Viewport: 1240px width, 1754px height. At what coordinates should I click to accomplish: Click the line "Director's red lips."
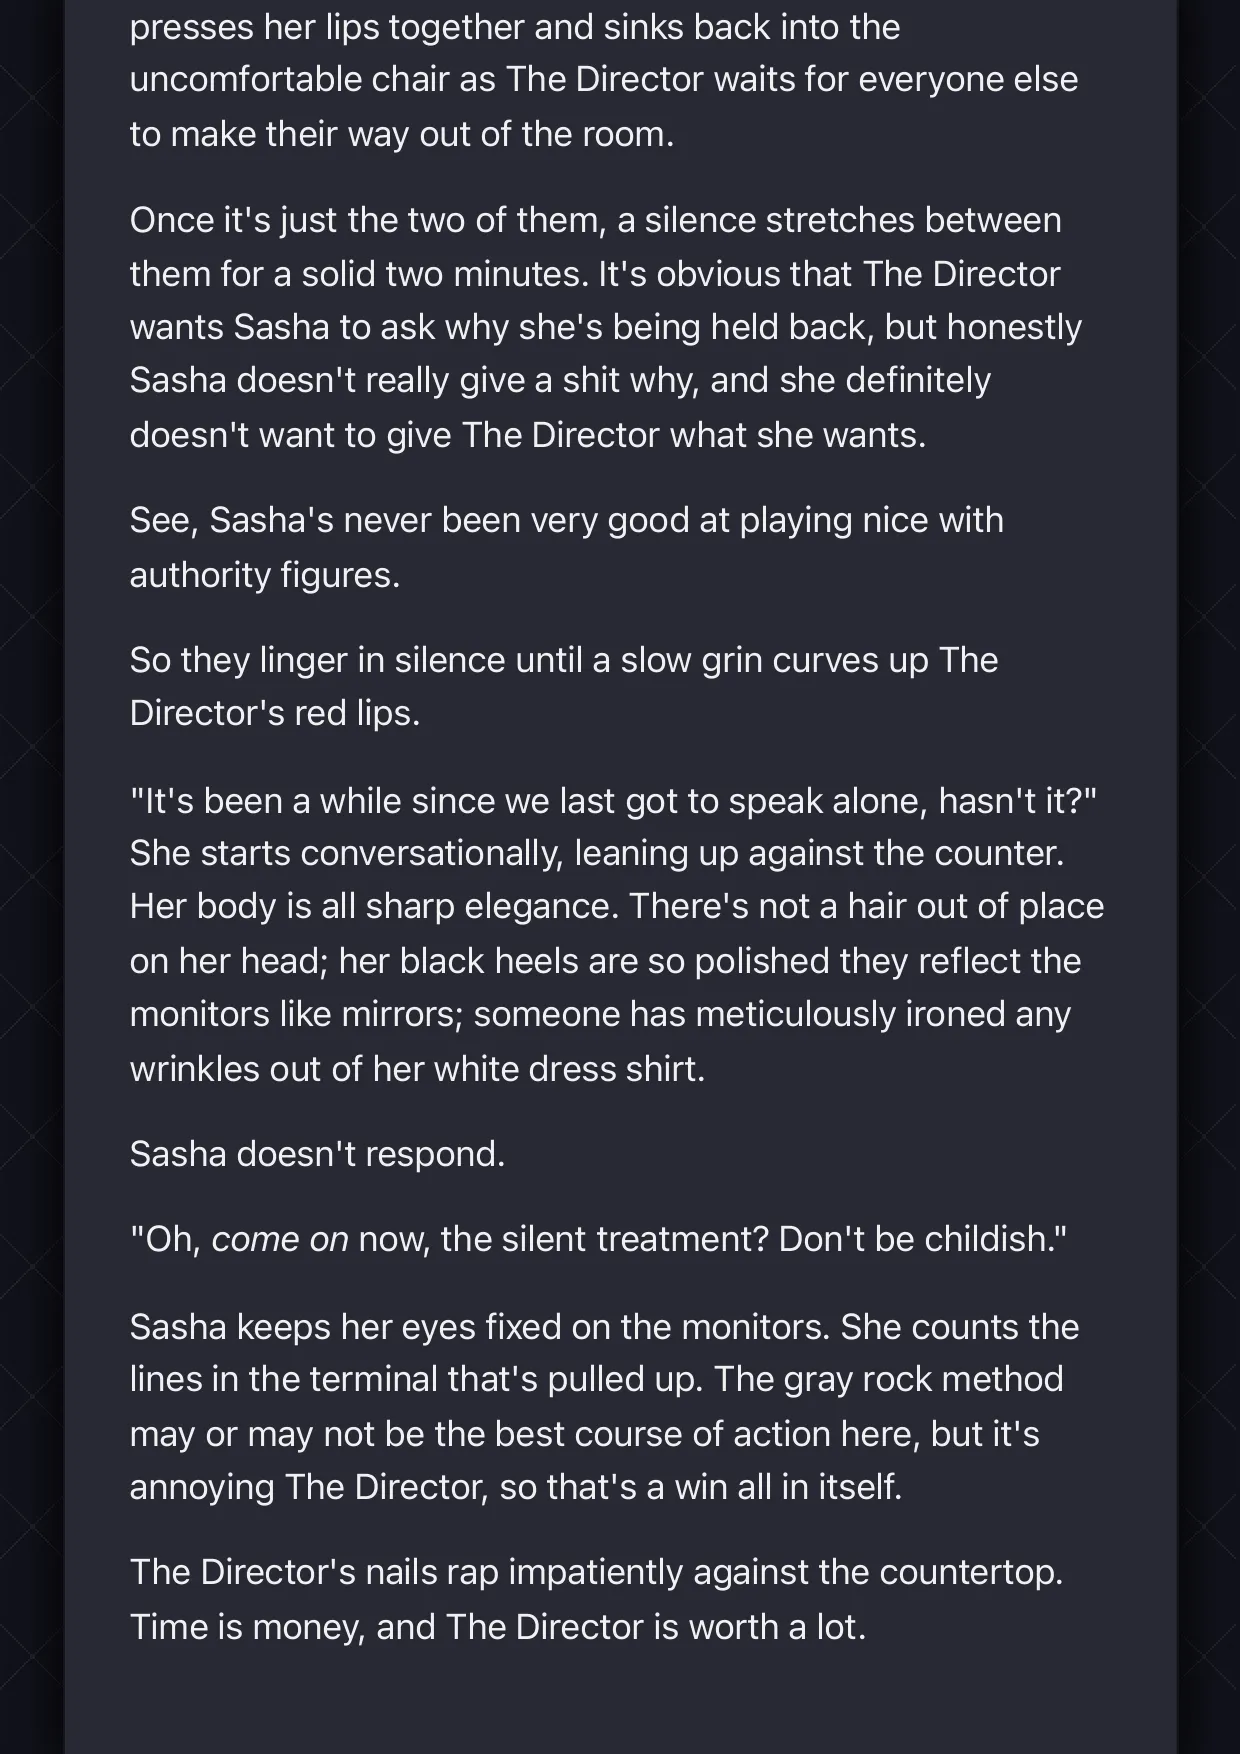[x=275, y=713]
